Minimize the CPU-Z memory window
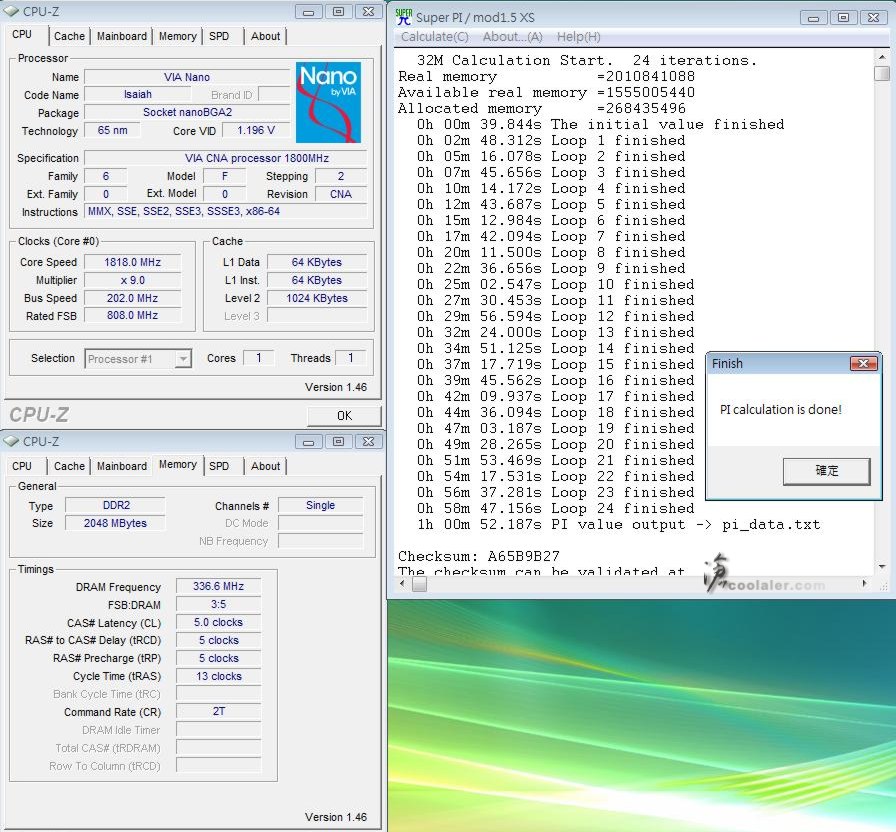 click(x=309, y=442)
